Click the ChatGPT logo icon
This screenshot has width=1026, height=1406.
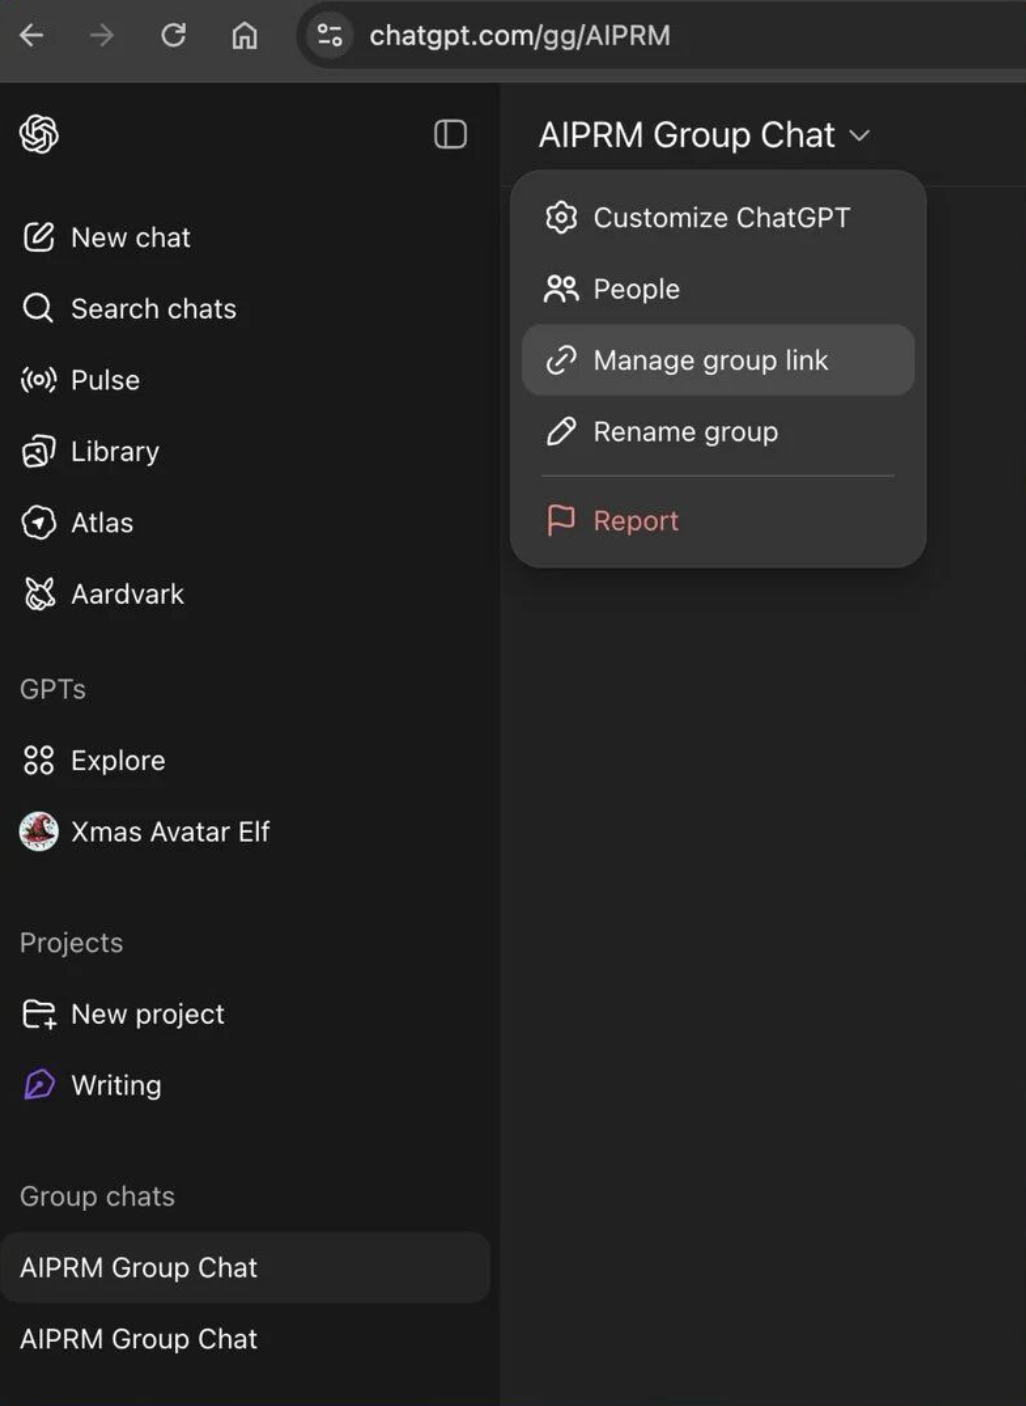click(39, 134)
